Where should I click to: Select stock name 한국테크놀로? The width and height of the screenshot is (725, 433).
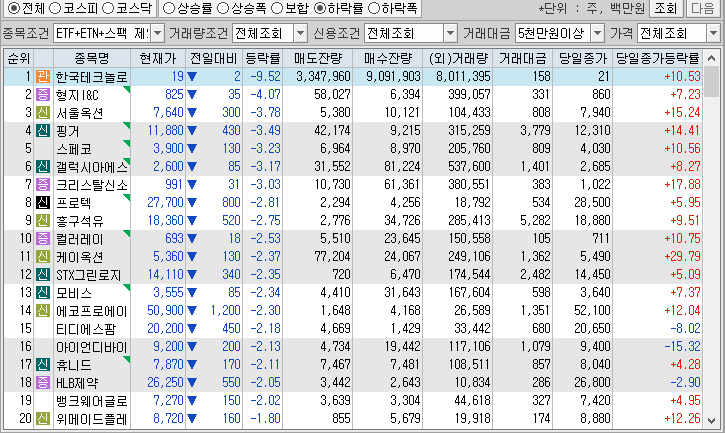92,77
